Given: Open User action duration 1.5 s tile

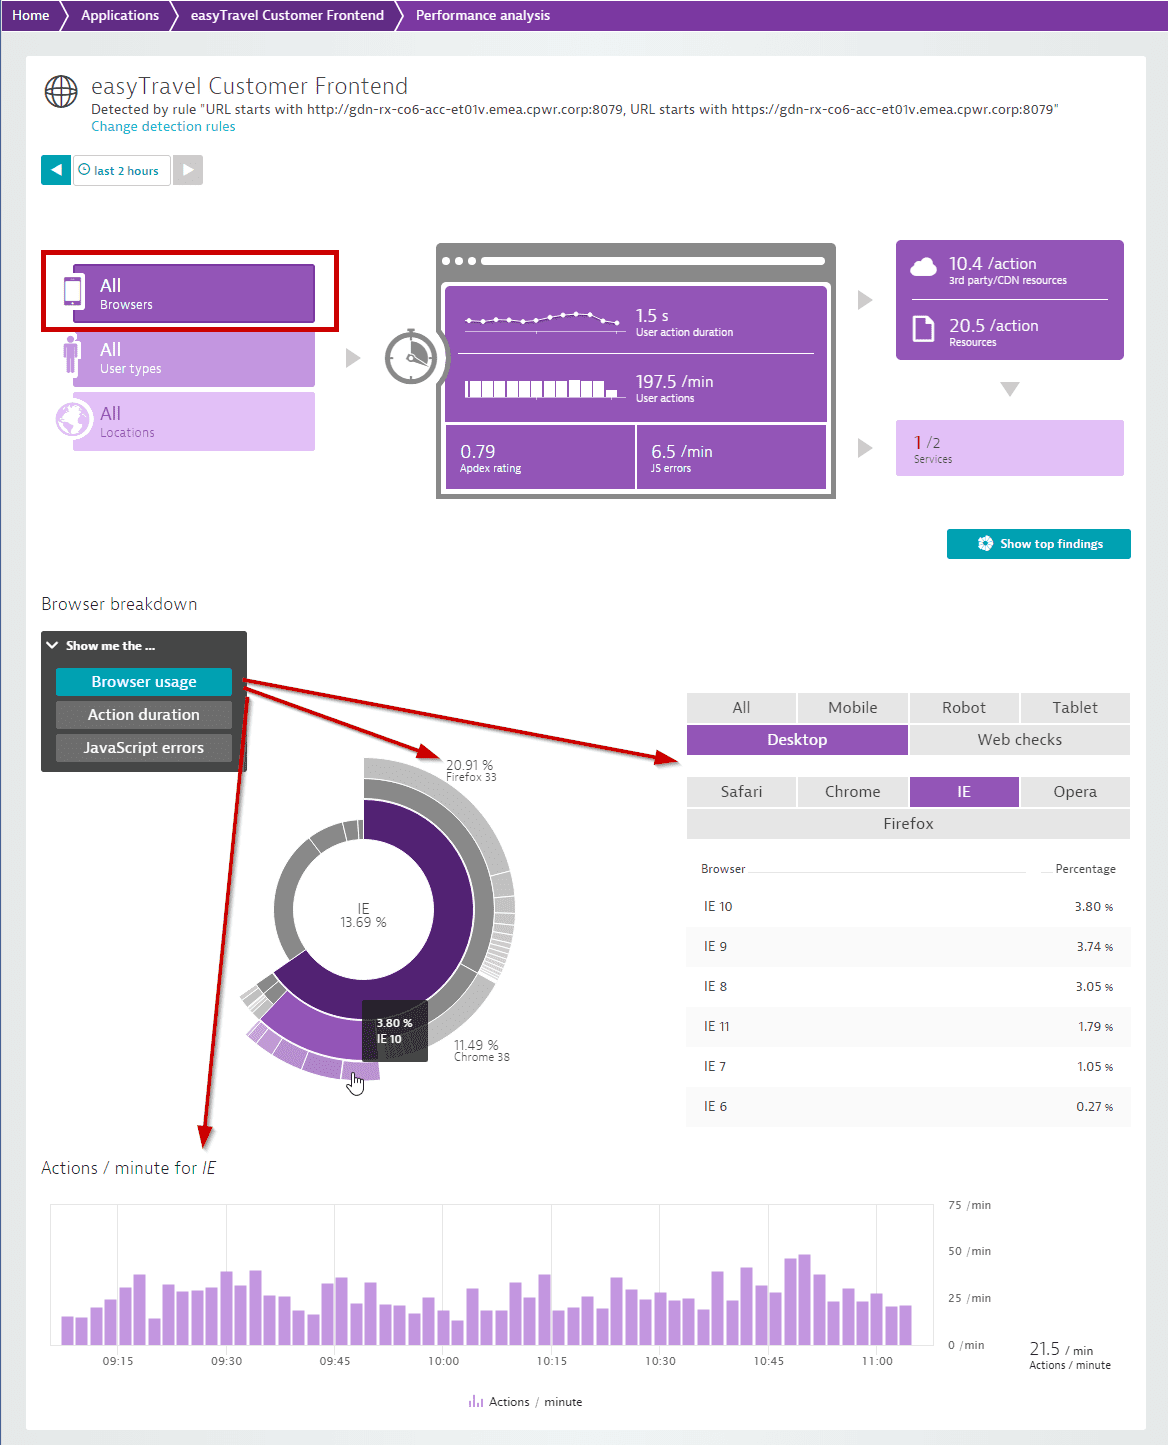Looking at the screenshot, I should (636, 321).
